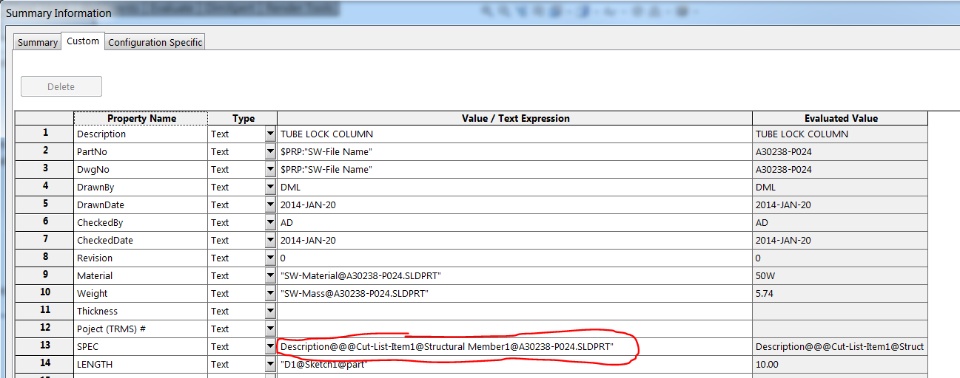Select the Custom tab
This screenshot has height=378, width=960.
[x=83, y=41]
